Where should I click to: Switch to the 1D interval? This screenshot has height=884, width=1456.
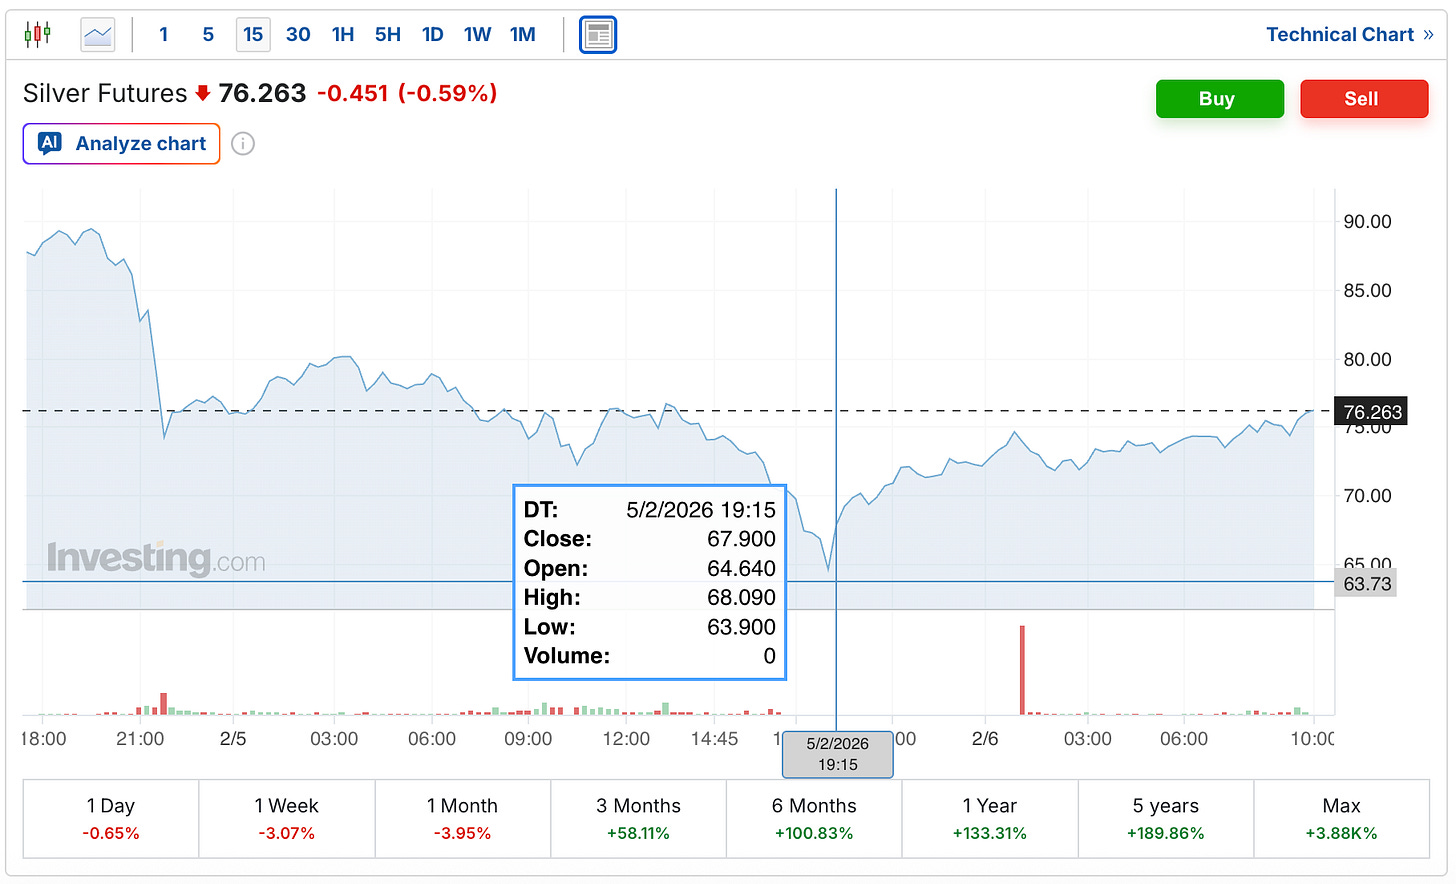pyautogui.click(x=433, y=35)
